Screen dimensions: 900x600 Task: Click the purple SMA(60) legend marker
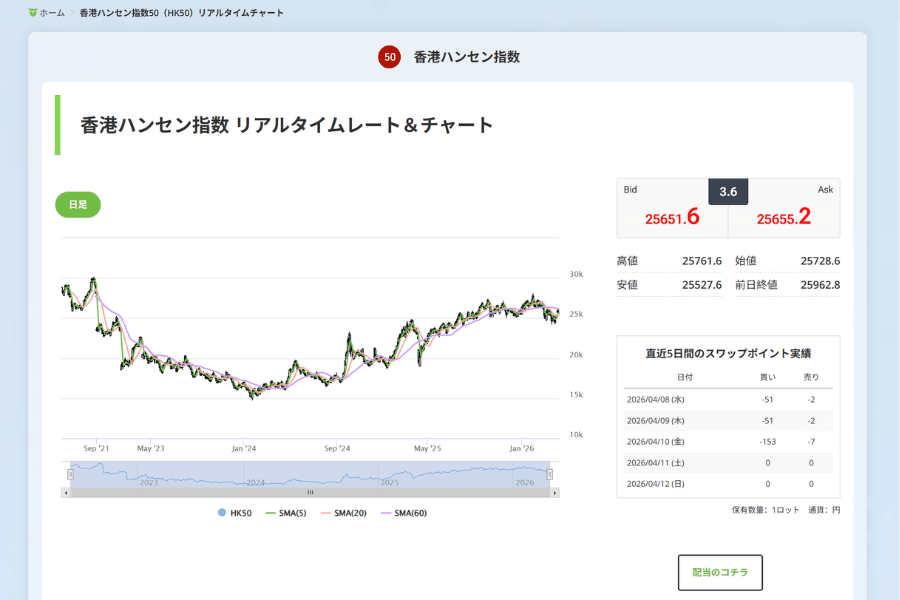click(388, 511)
